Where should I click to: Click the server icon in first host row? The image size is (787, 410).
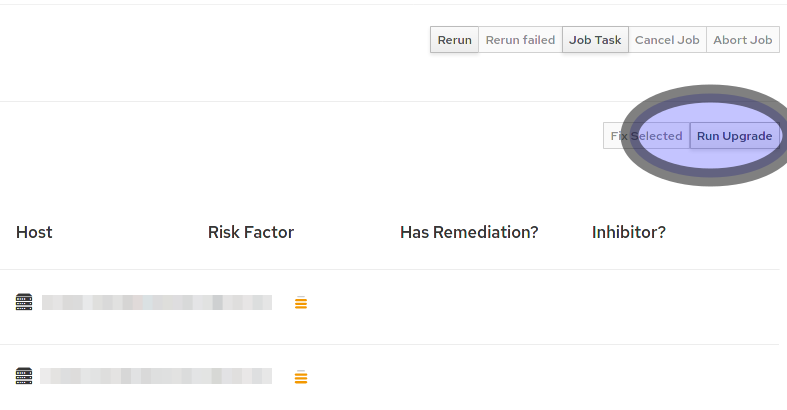coord(24,302)
